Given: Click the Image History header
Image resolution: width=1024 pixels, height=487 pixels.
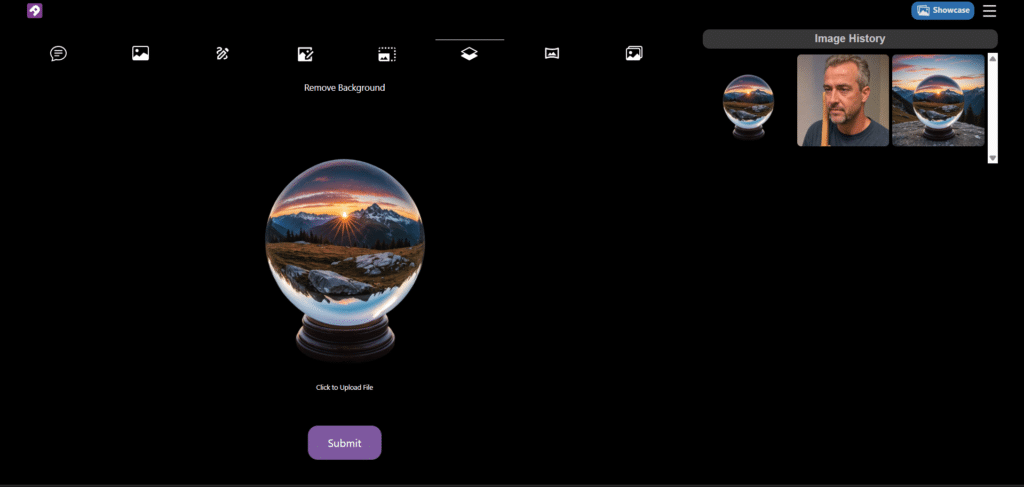Looking at the screenshot, I should coord(850,39).
